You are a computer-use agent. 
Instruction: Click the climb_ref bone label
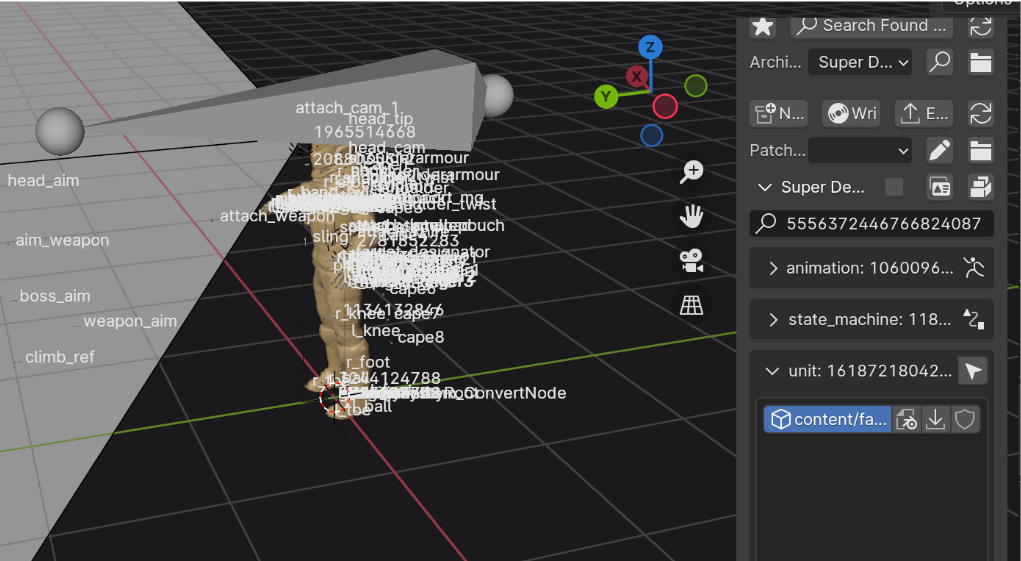pos(60,357)
